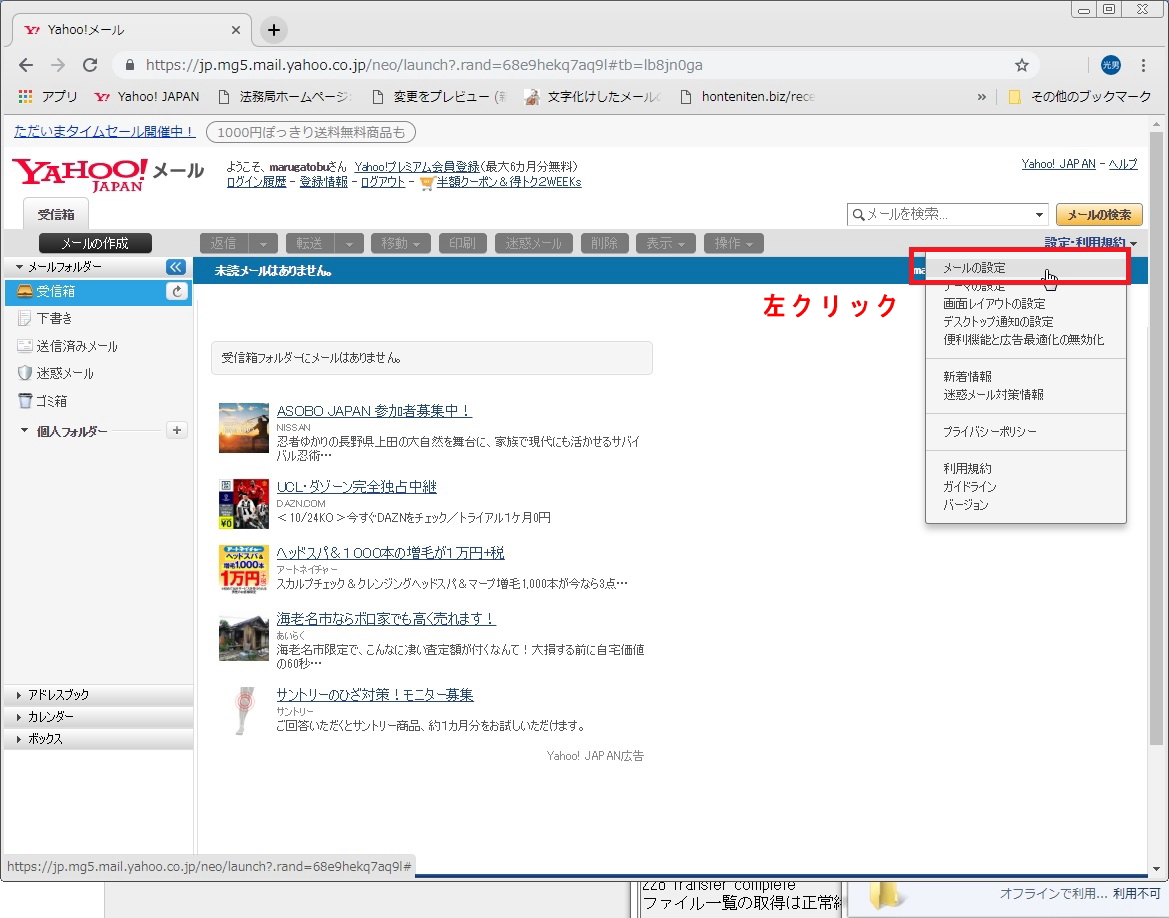The image size is (1169, 918).
Task: Click the メールの作成 compose button
Action: pyautogui.click(x=96, y=243)
